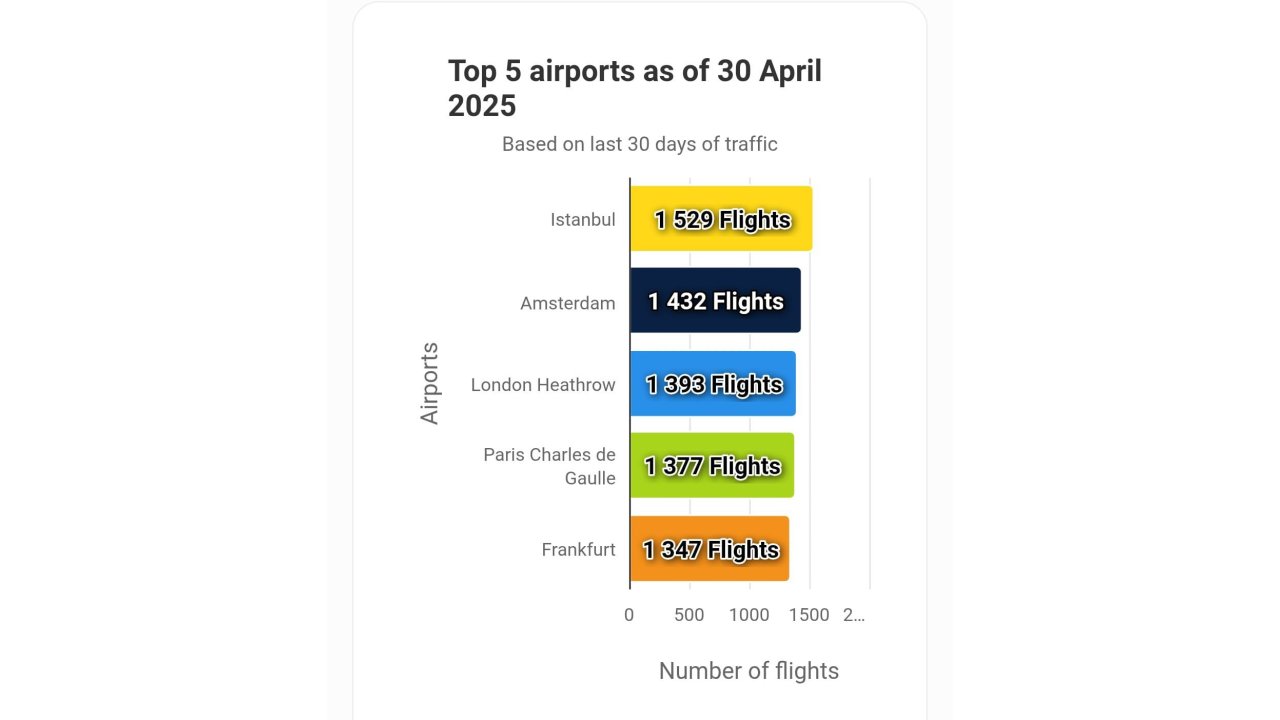Click the '1 377 Flights' data label

tap(713, 467)
